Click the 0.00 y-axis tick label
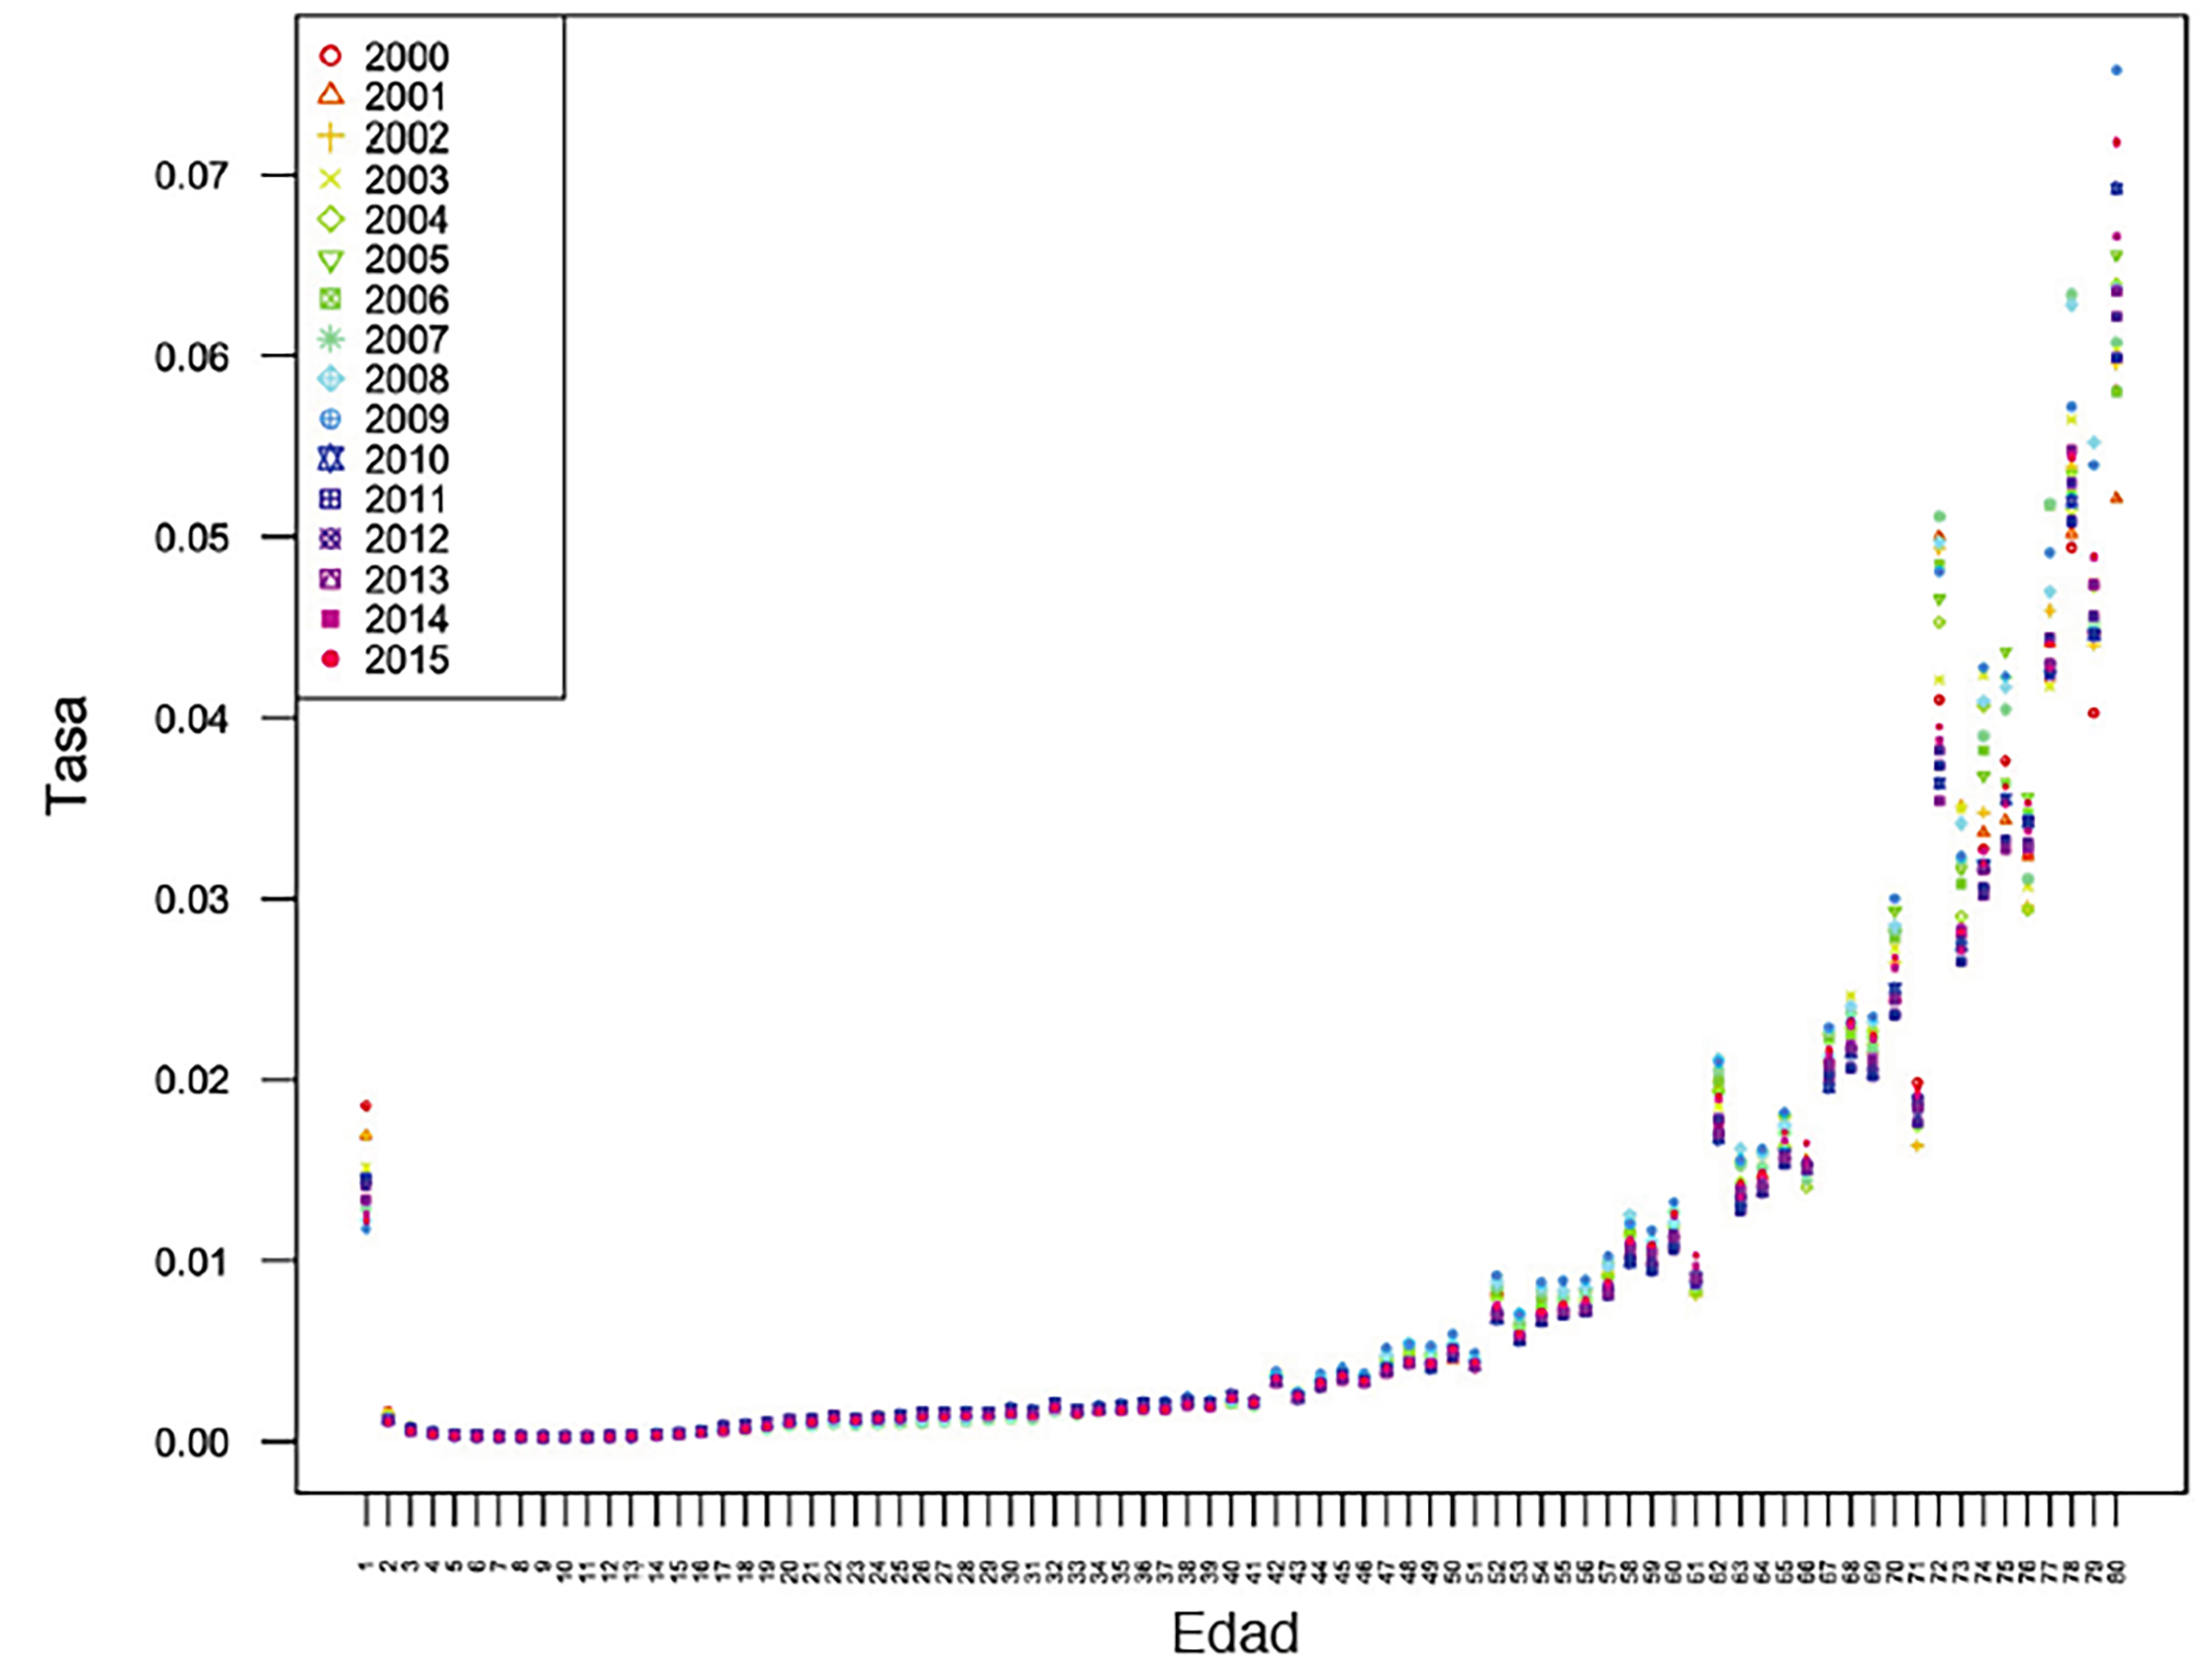Screen dimensions: 2212x1675 tap(192, 1442)
